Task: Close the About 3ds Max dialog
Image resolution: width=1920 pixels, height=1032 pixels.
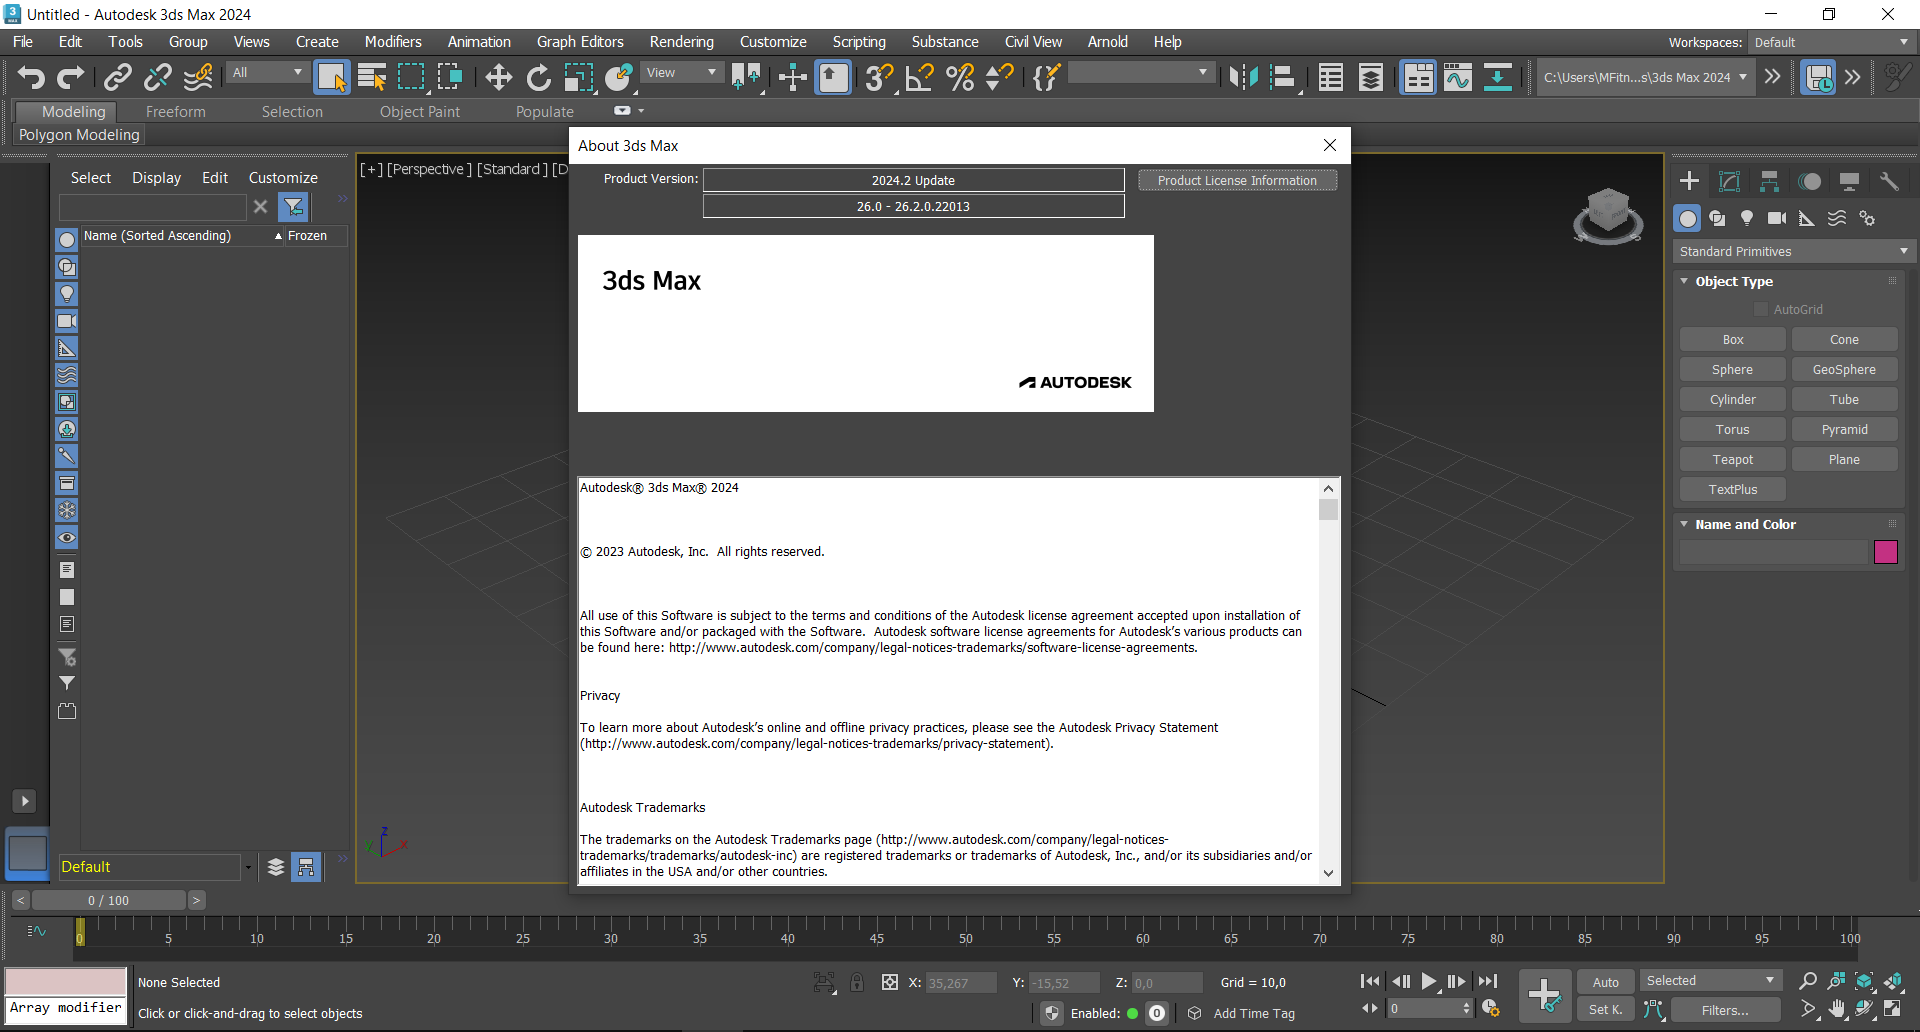Action: 1329,145
